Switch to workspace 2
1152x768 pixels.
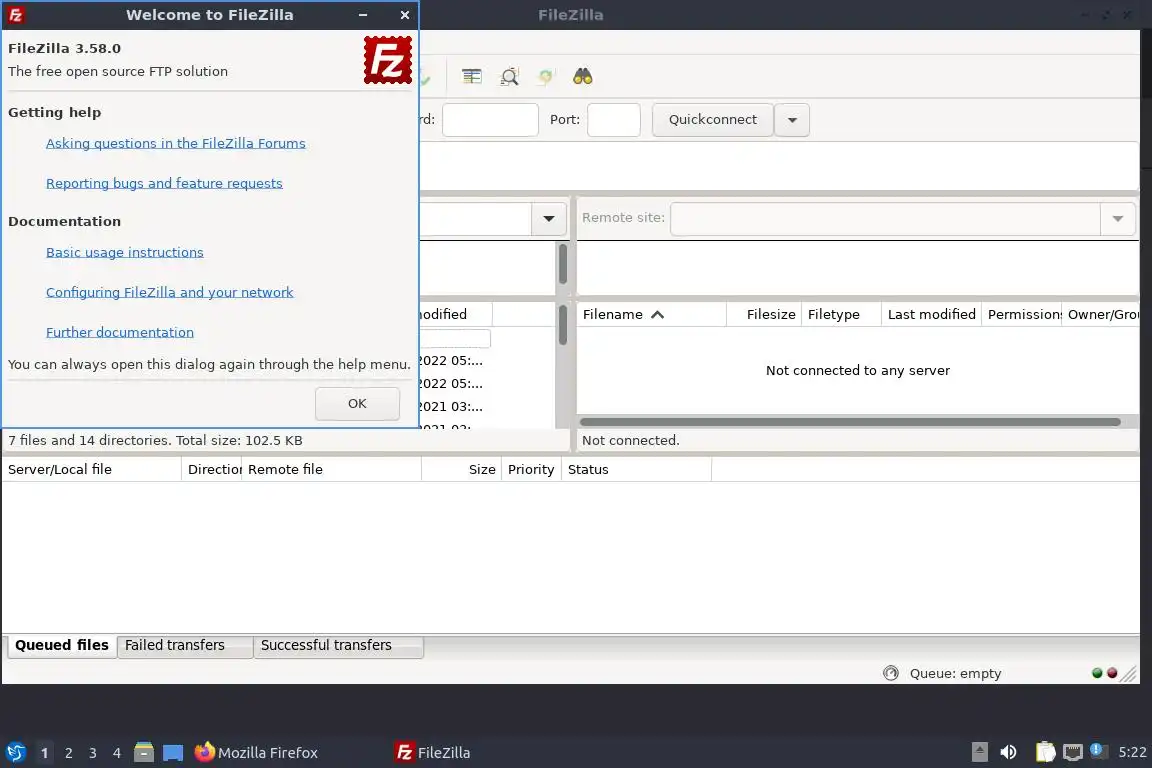coord(69,753)
